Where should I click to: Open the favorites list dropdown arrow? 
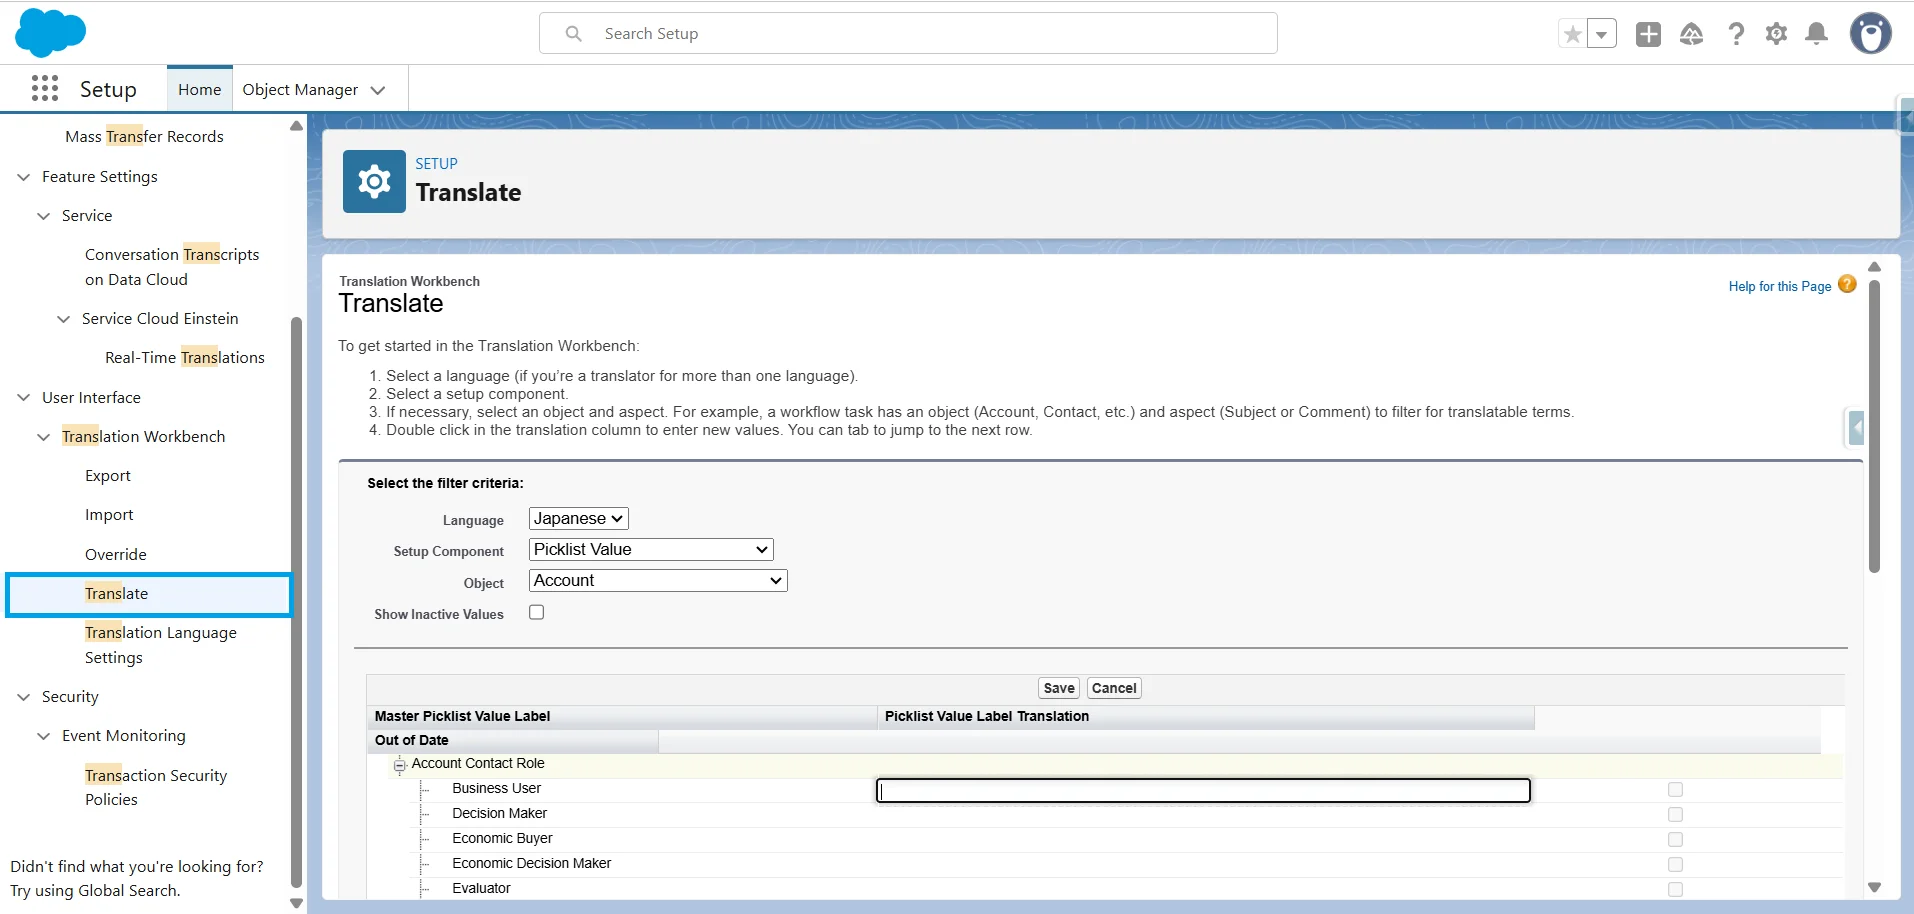[x=1602, y=34]
